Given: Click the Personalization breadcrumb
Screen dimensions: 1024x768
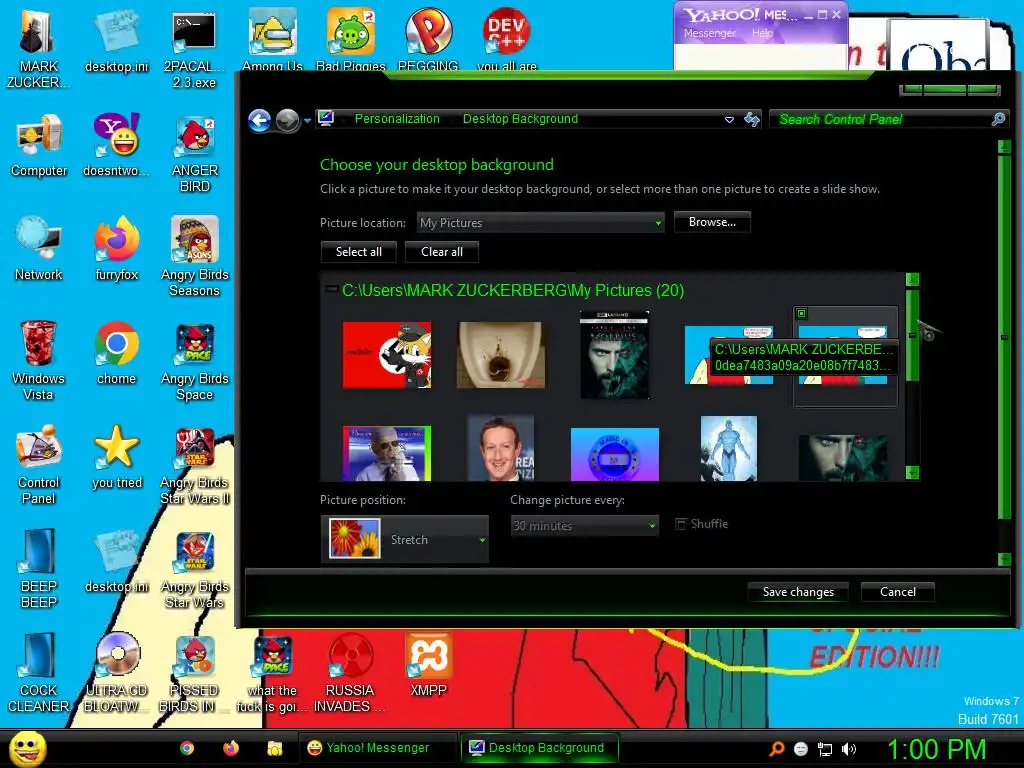Looking at the screenshot, I should click(397, 119).
